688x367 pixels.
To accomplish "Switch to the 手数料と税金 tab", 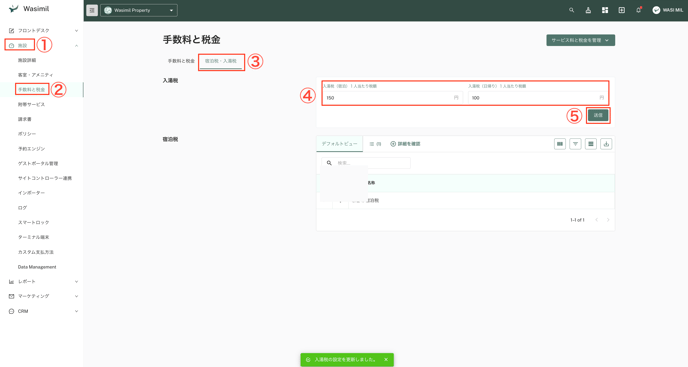I will [181, 61].
